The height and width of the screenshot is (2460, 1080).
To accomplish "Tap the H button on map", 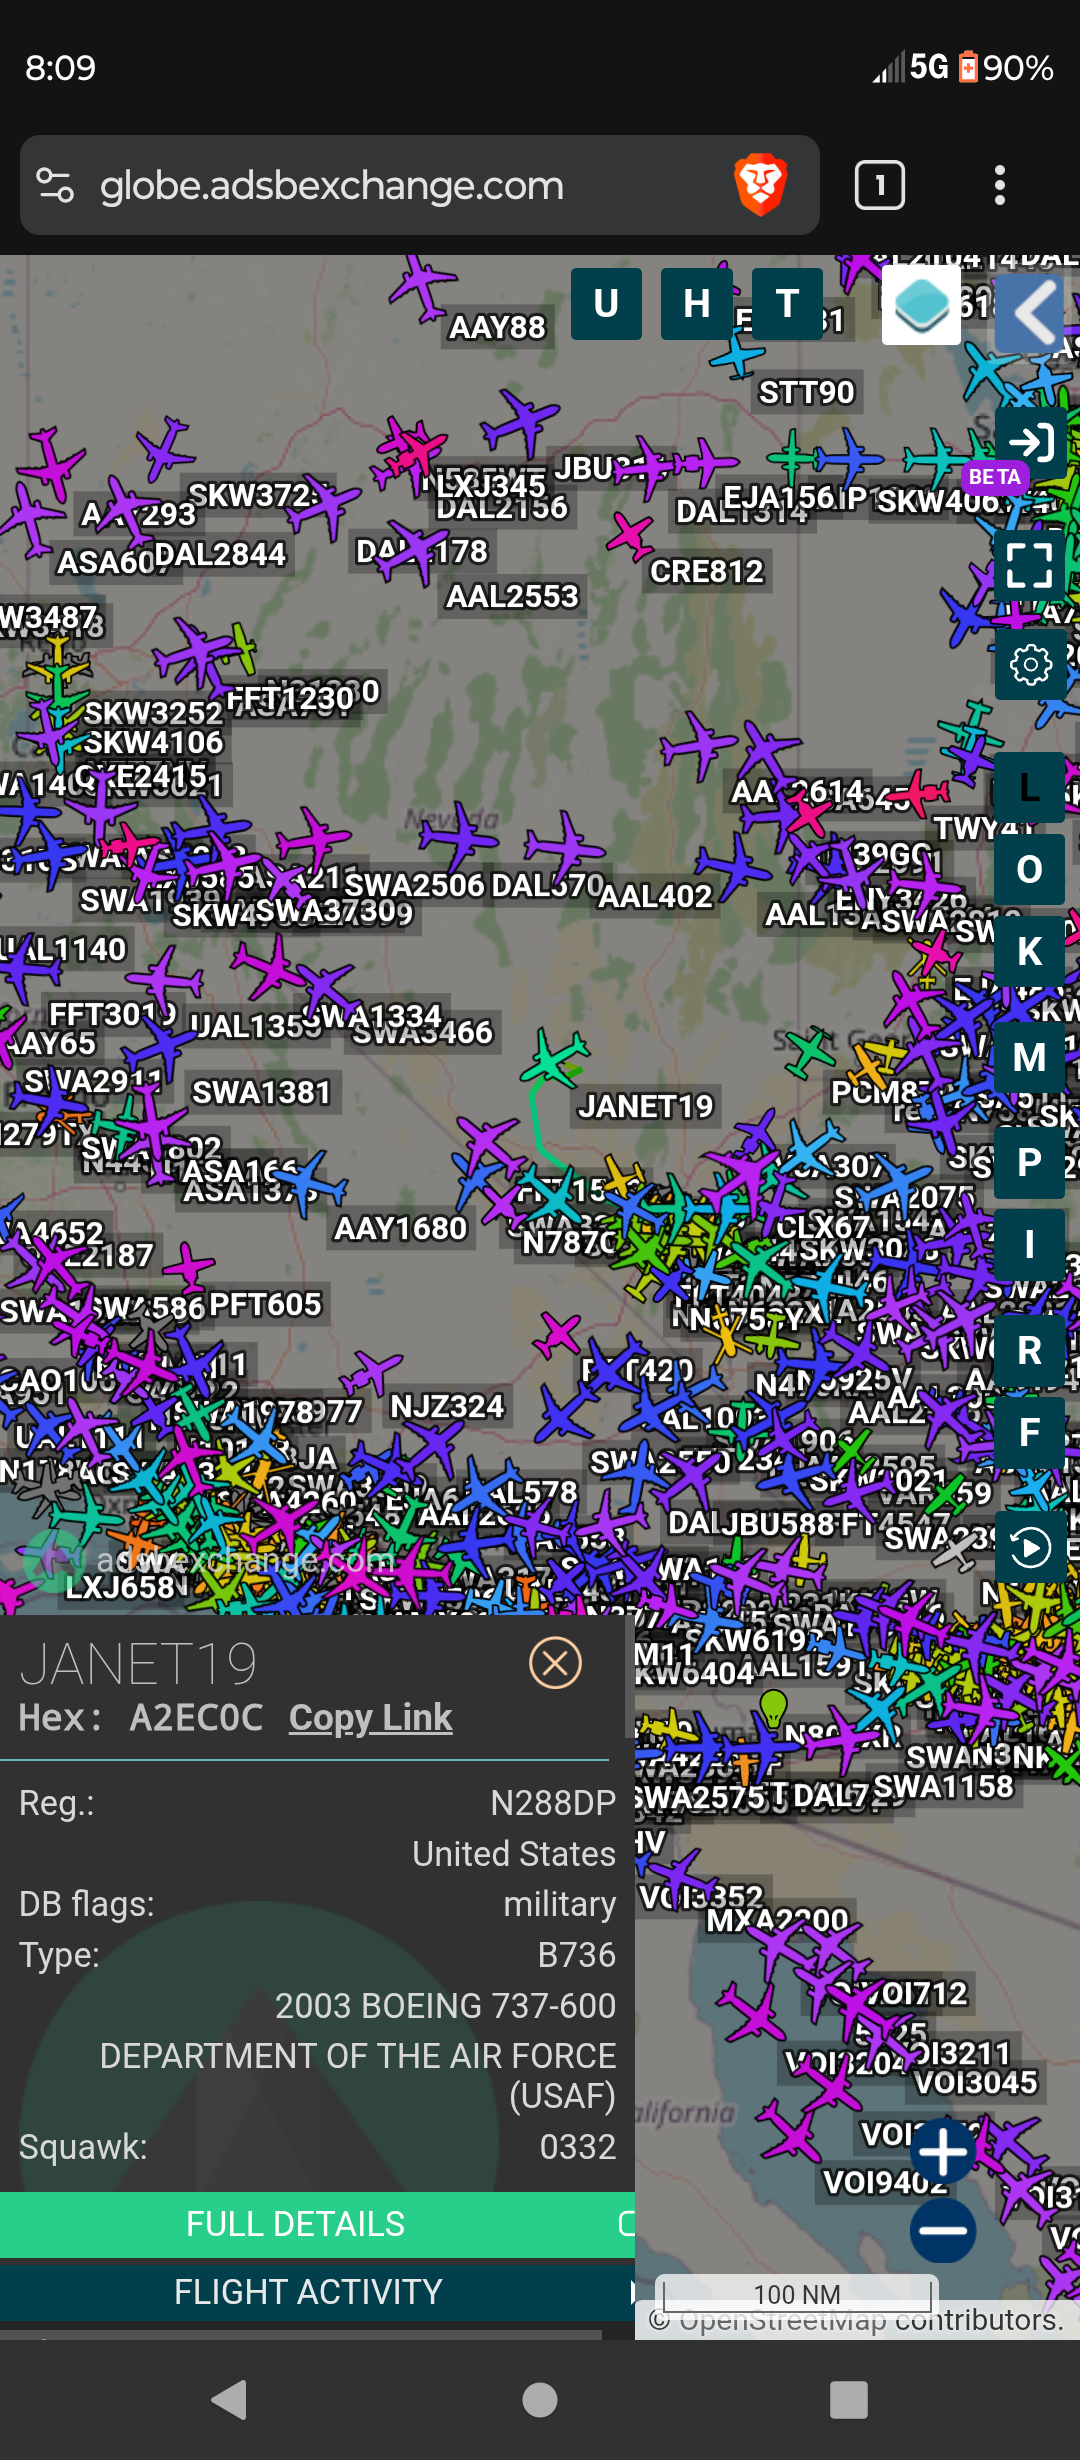I will click(697, 304).
